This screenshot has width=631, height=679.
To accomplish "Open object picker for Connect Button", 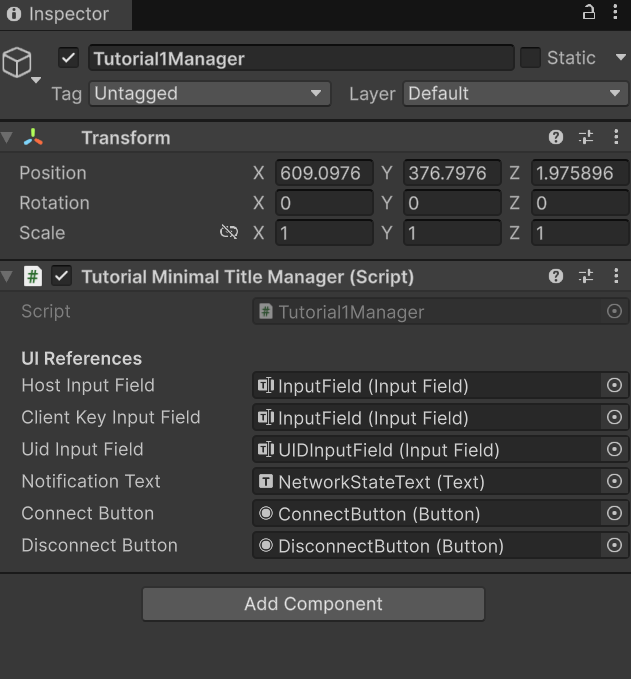I will 615,514.
